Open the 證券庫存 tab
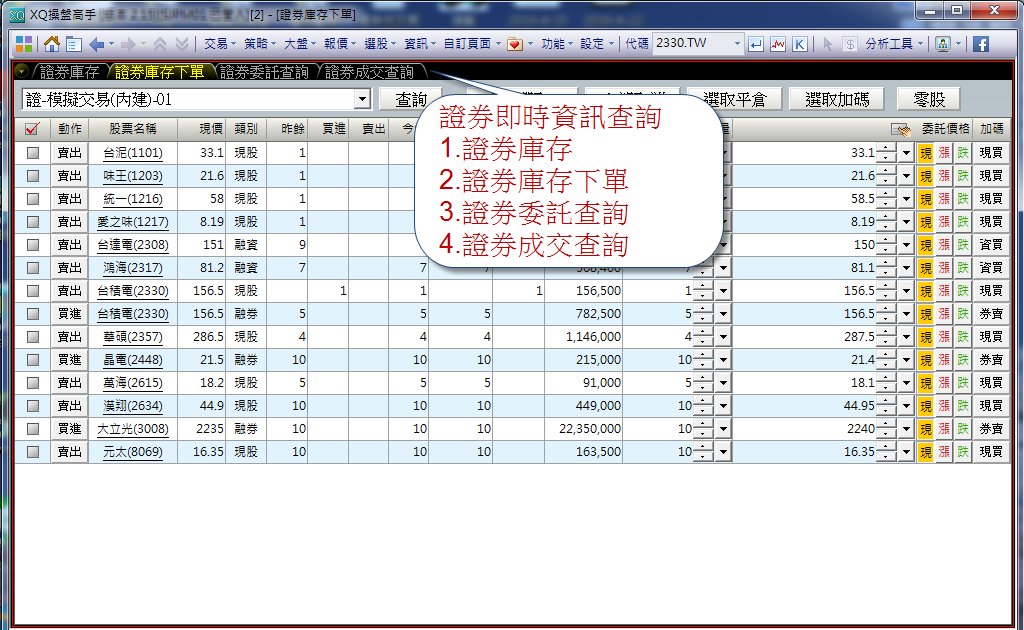The height and width of the screenshot is (630, 1024). point(69,72)
